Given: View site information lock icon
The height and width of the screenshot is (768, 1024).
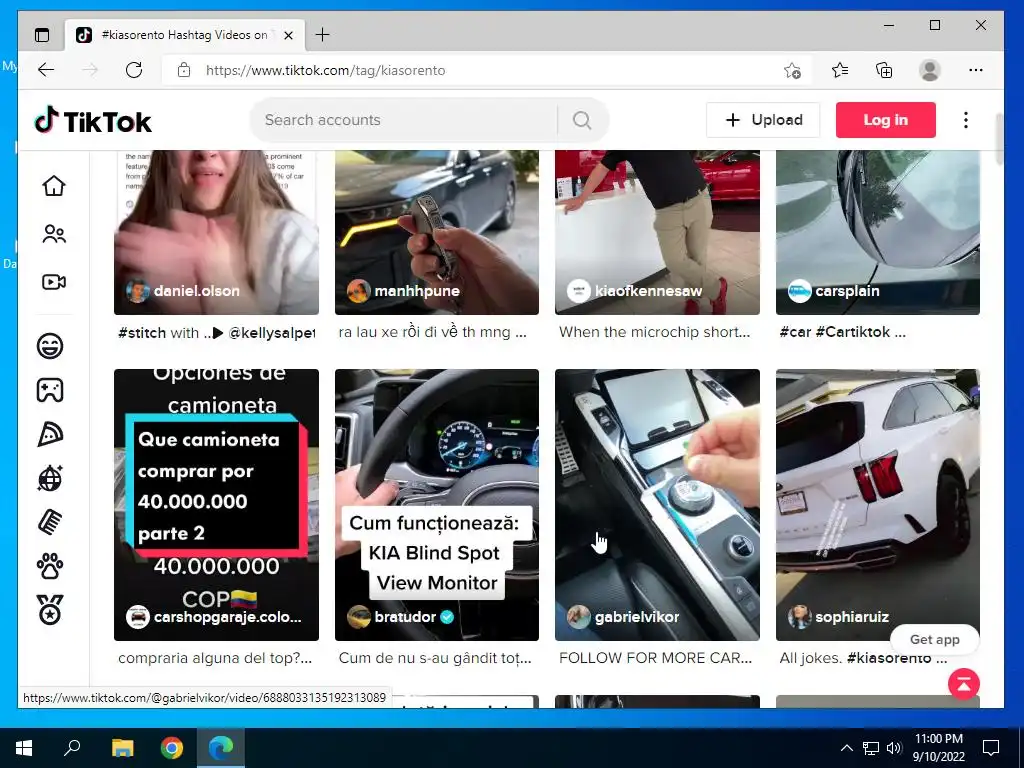Looking at the screenshot, I should pos(184,70).
